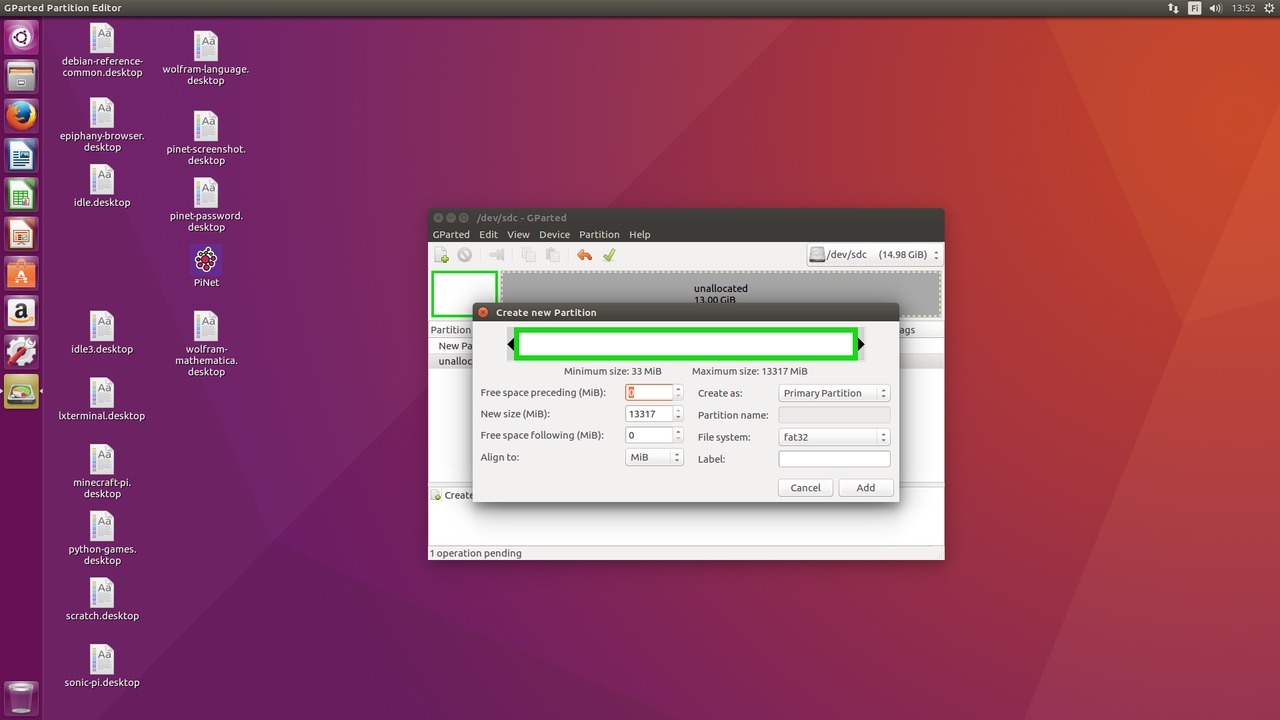
Task: Click New size spinner arrows
Action: click(678, 414)
